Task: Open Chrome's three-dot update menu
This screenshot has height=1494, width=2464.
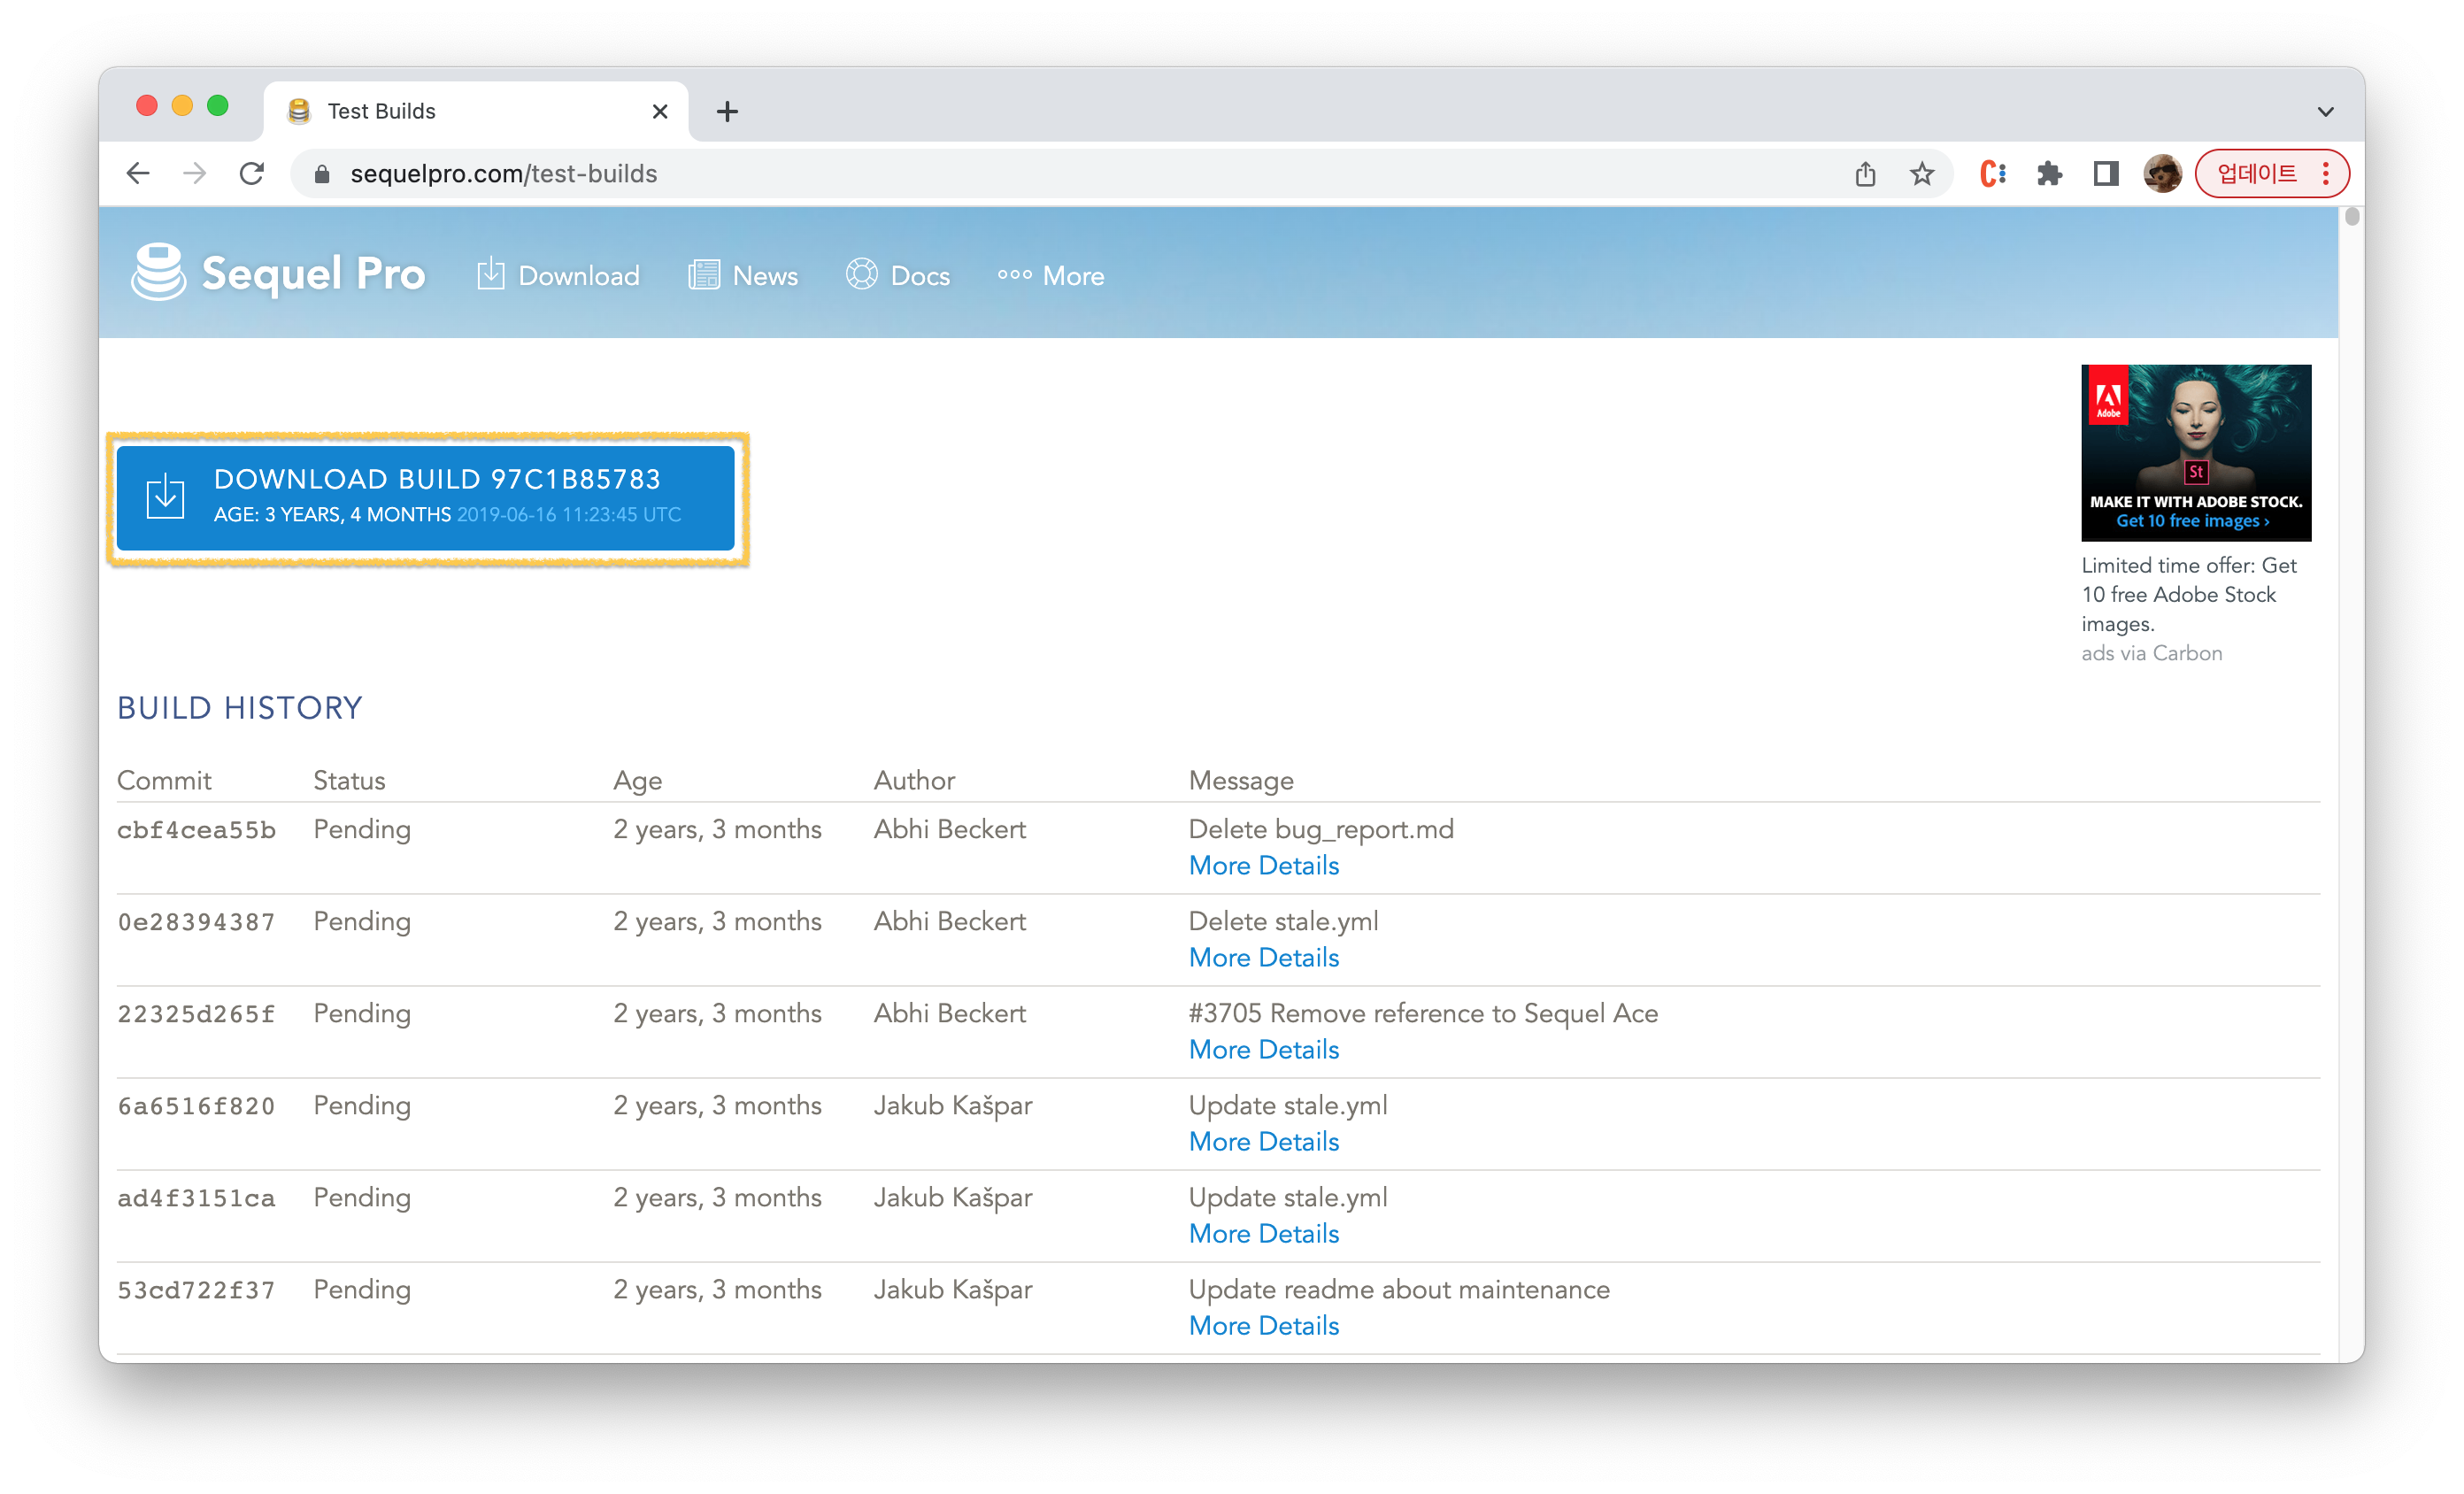Action: (2326, 174)
